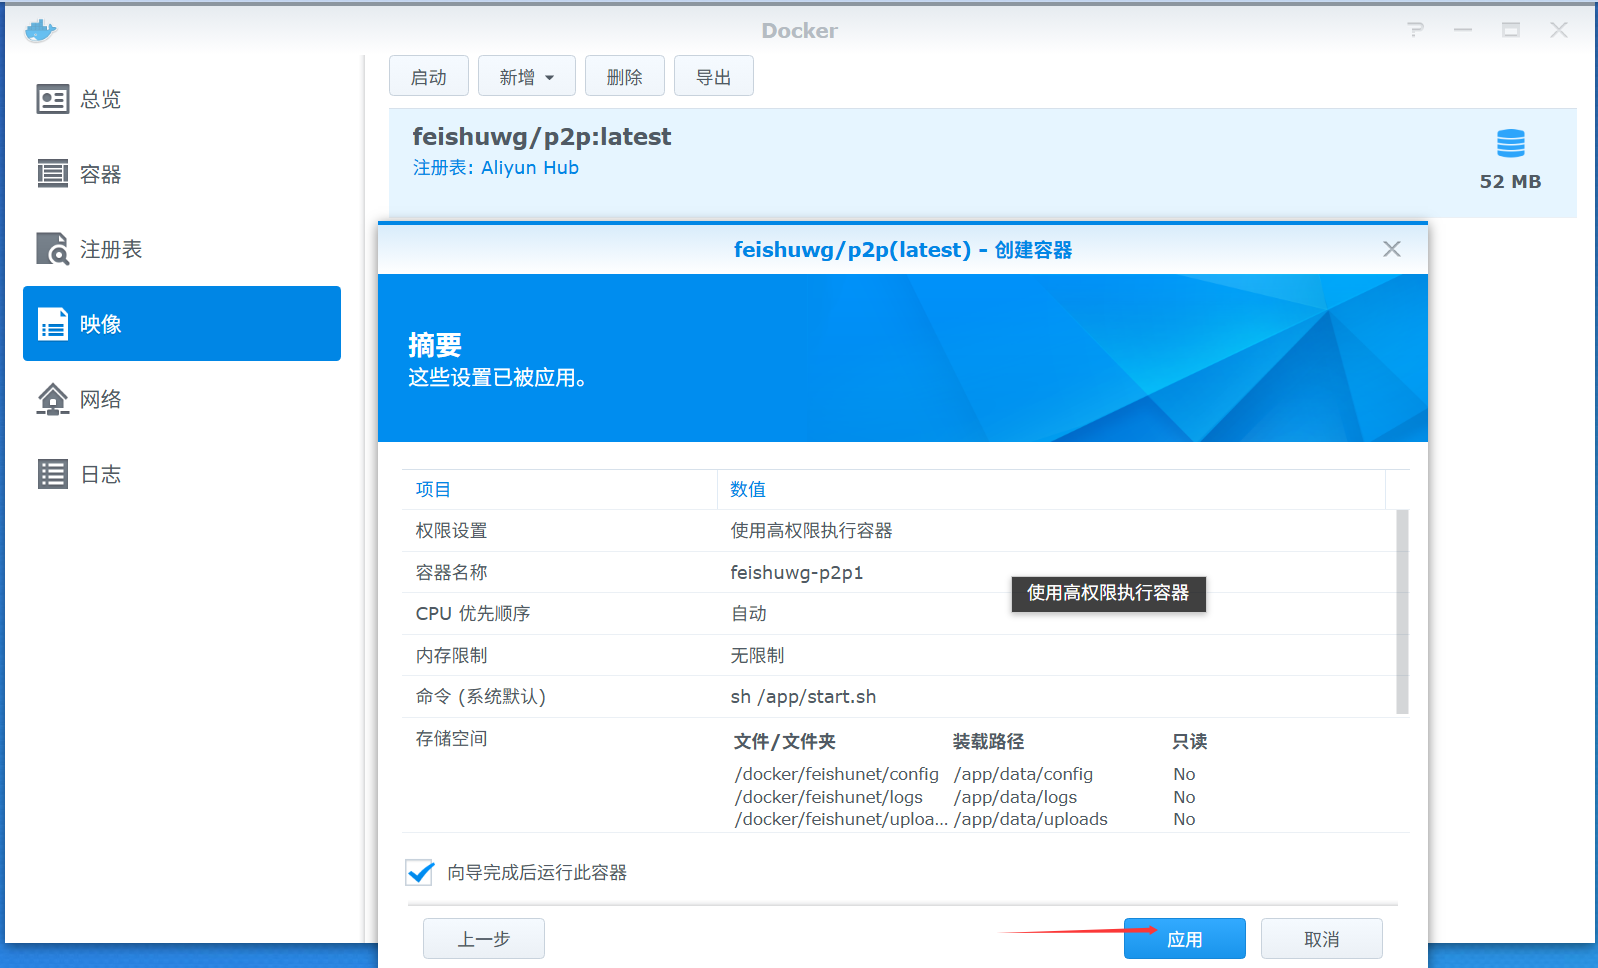
Task: Click the summary table vertical scrollbar
Action: pos(1402,612)
